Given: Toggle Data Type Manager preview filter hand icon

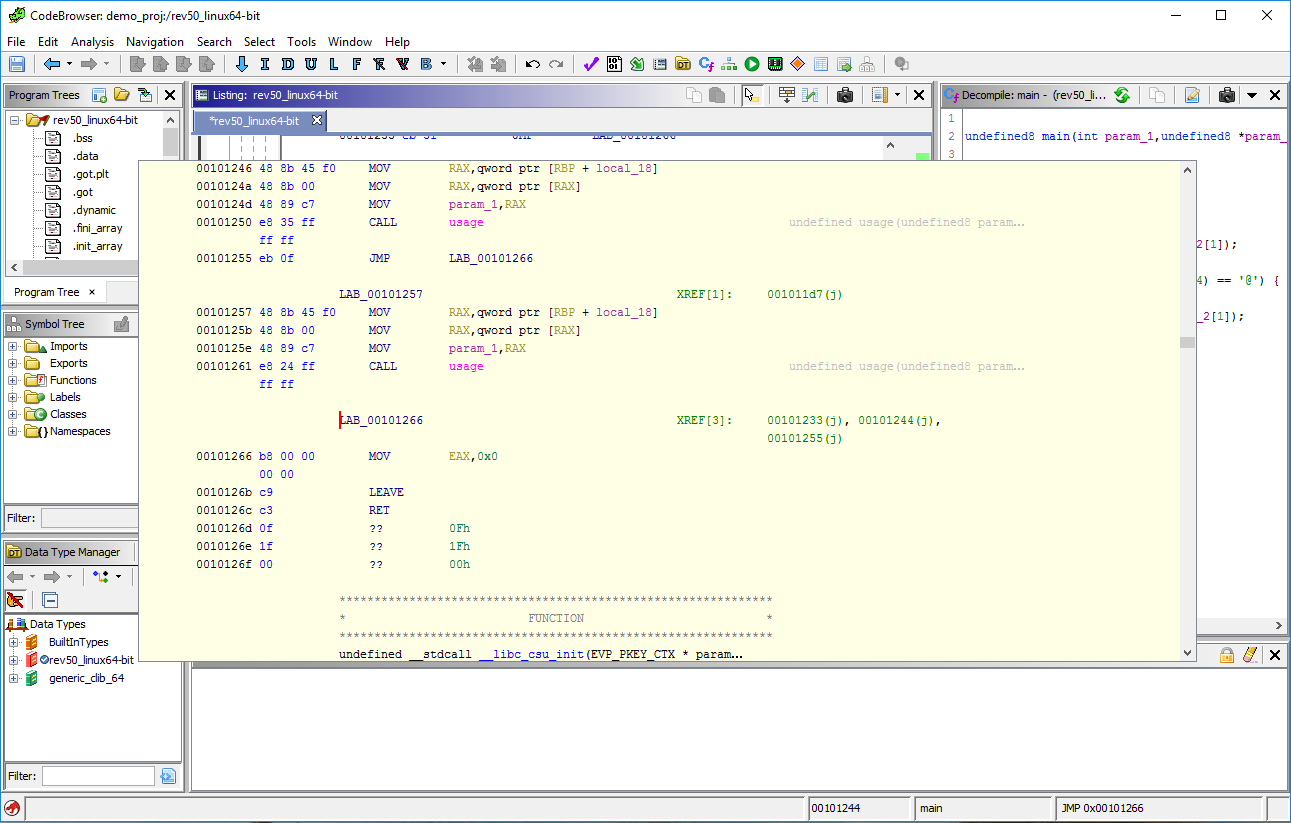Looking at the screenshot, I should [15, 600].
